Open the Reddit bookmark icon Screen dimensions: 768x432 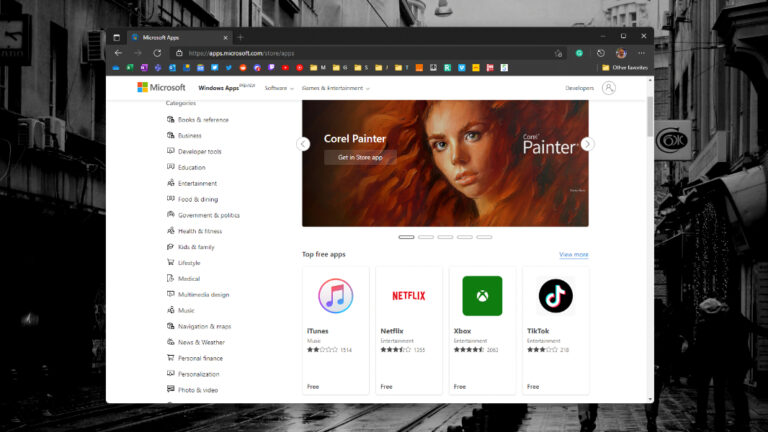tap(243, 68)
